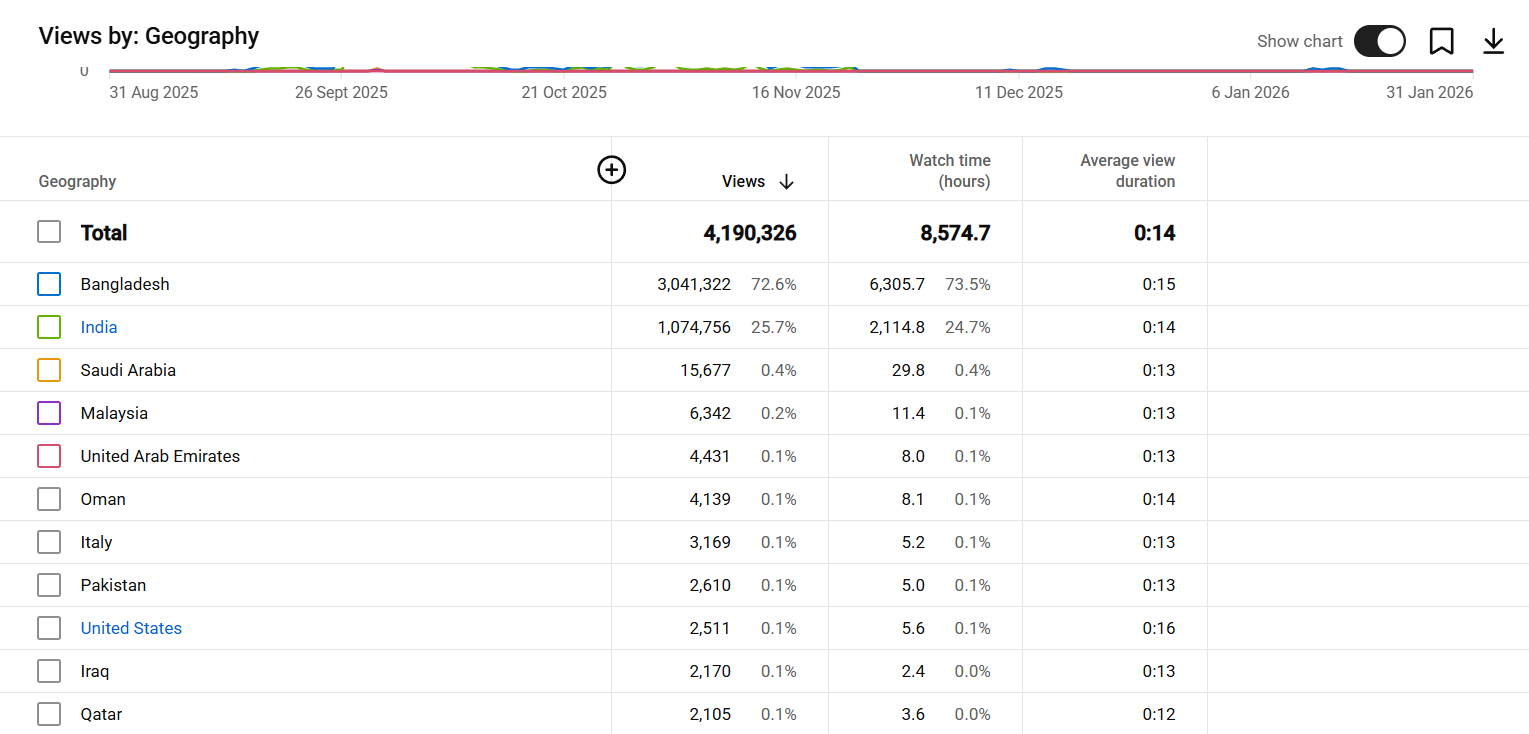Viewport: 1529px width, 734px height.
Task: Sort by Watch time (hours) column
Action: click(x=949, y=171)
